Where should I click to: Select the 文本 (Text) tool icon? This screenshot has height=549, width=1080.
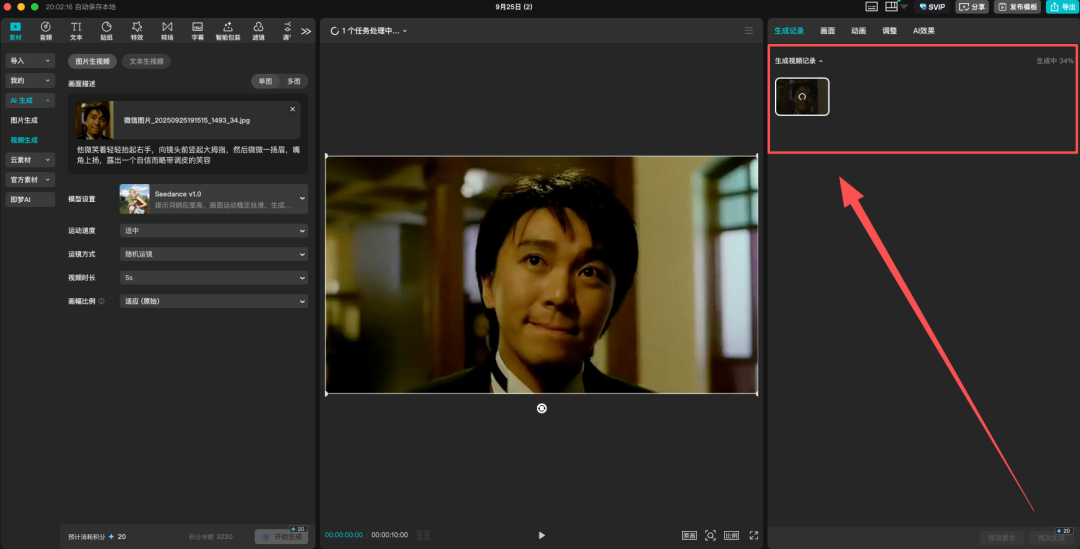76,30
